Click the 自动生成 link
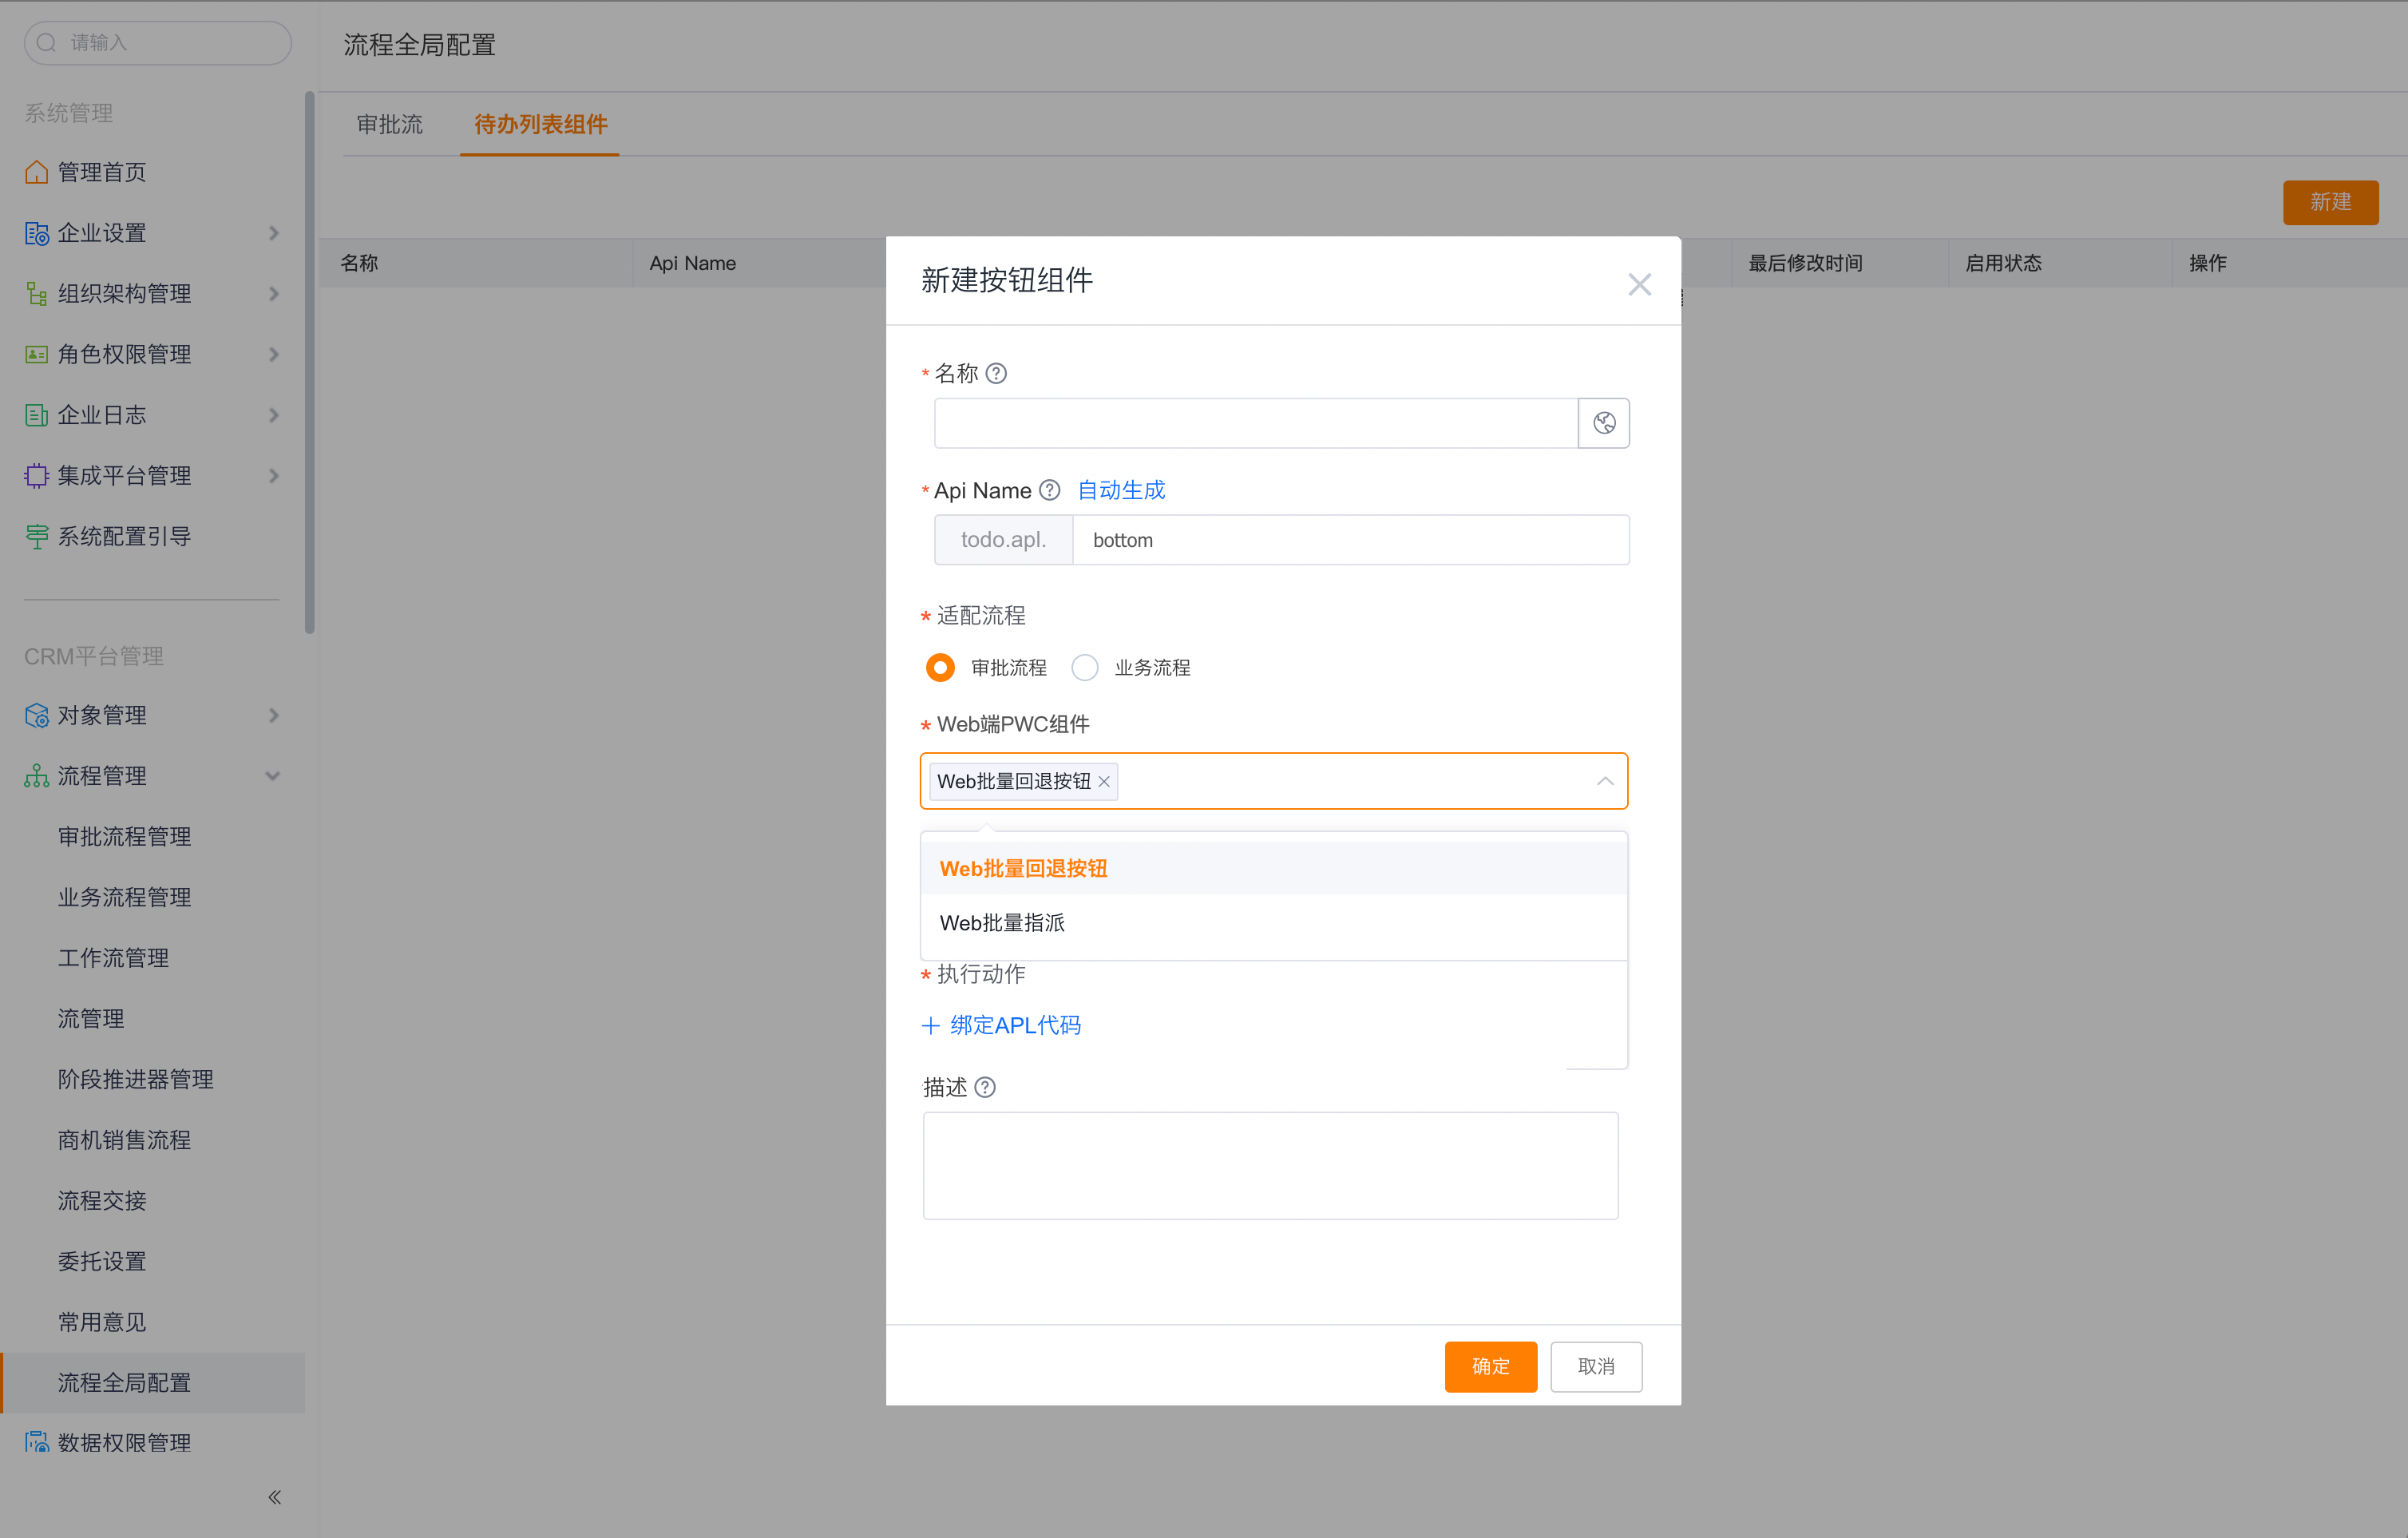Screen dimensions: 2408x1538 pos(1121,490)
